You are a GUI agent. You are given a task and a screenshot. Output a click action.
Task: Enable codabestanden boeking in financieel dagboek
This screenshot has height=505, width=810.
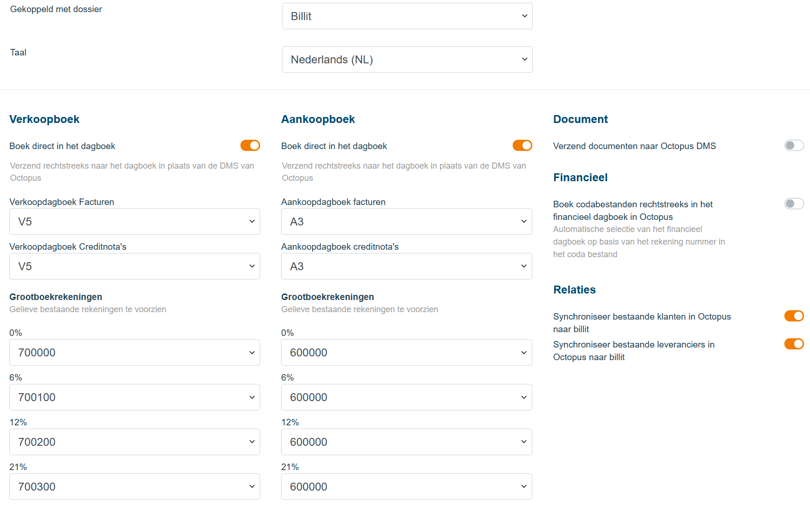click(793, 204)
